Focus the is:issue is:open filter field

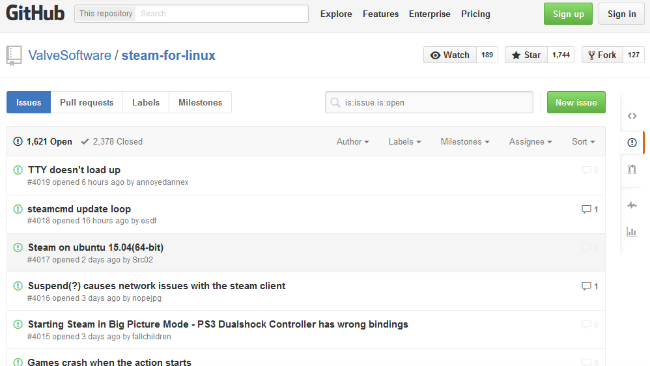(x=429, y=102)
